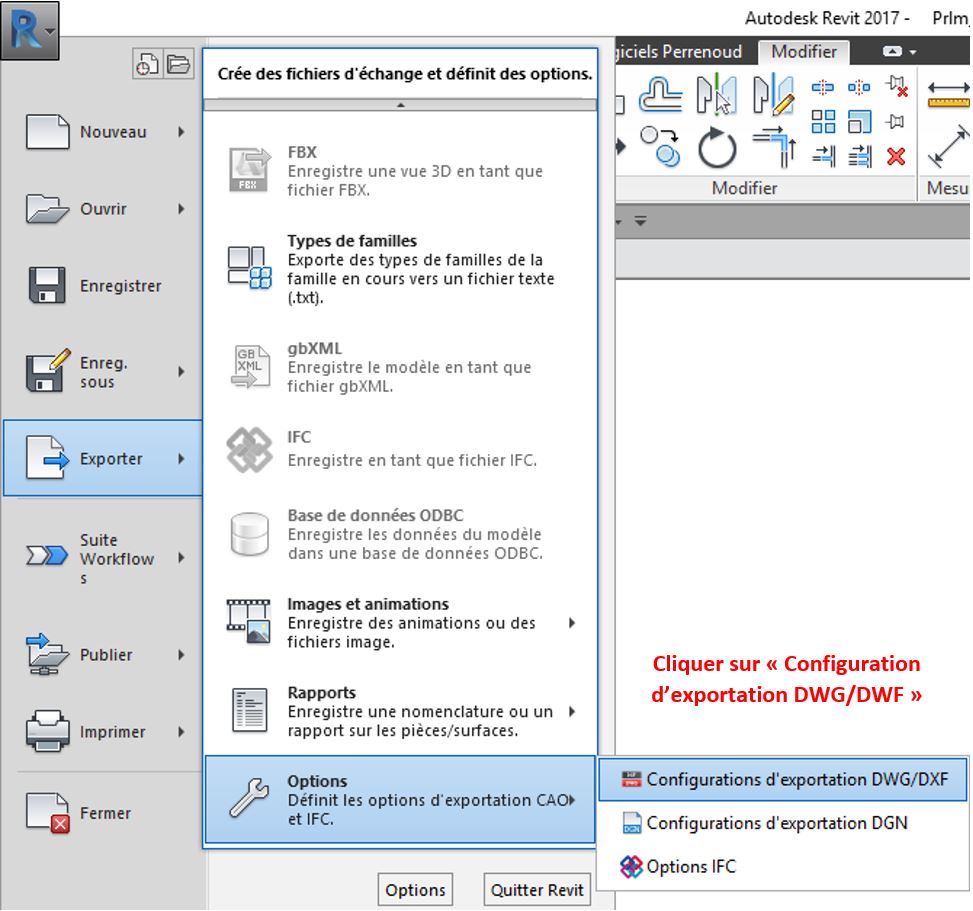Select the Split Element tool

823,87
